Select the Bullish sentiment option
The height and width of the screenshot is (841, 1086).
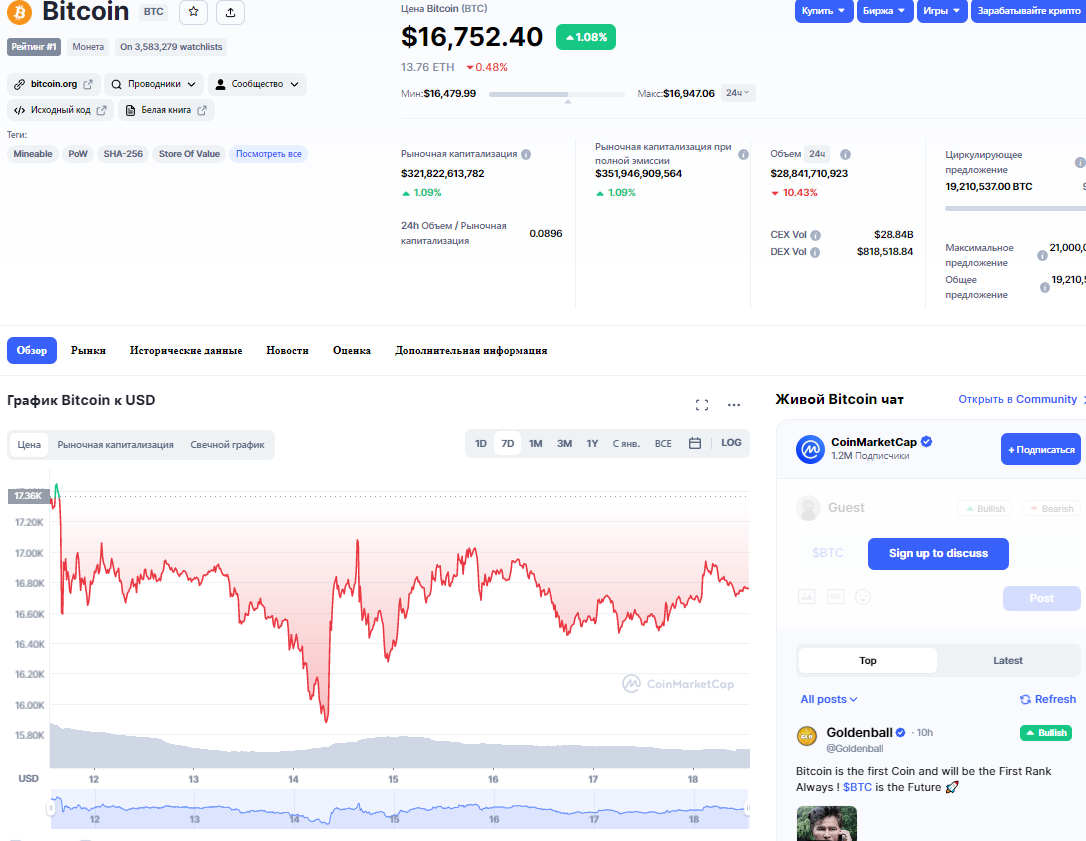[984, 508]
